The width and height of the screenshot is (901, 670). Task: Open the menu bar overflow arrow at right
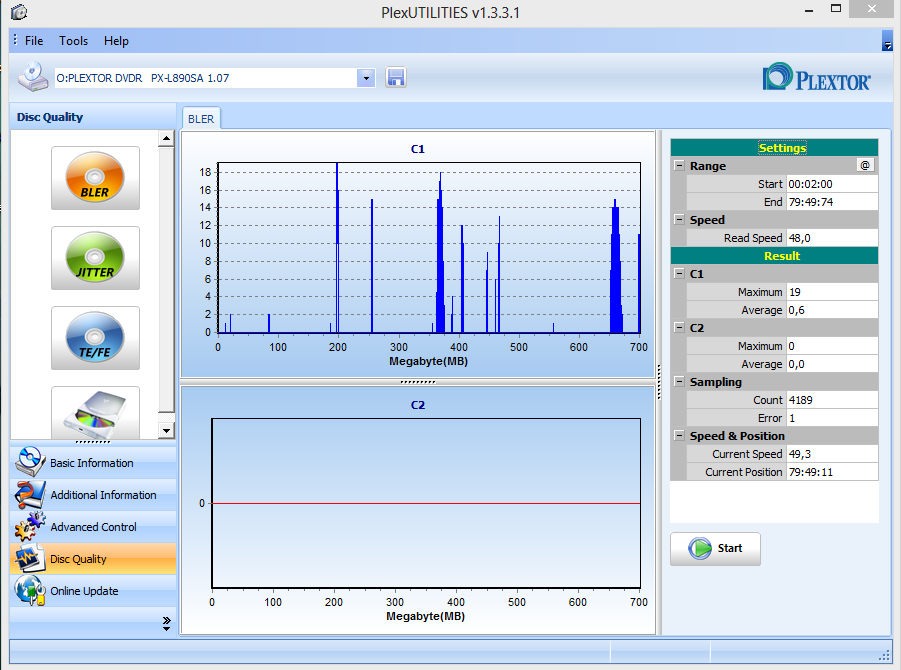tap(887, 41)
